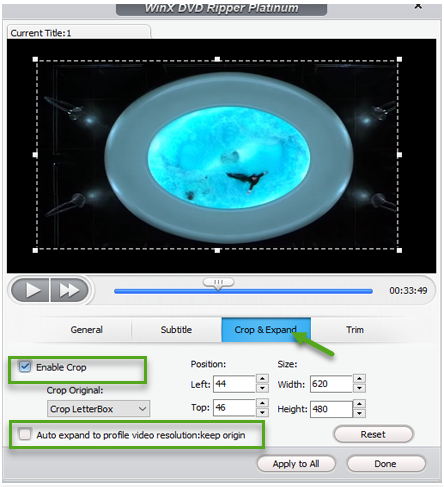
Task: Click the top-left crop handle
Action: [35, 59]
